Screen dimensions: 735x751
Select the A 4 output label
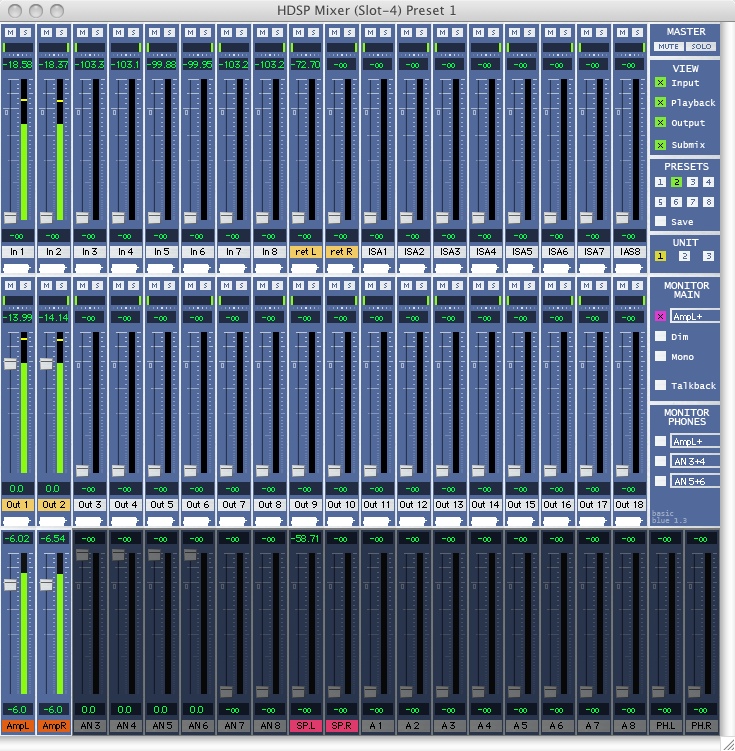486,726
